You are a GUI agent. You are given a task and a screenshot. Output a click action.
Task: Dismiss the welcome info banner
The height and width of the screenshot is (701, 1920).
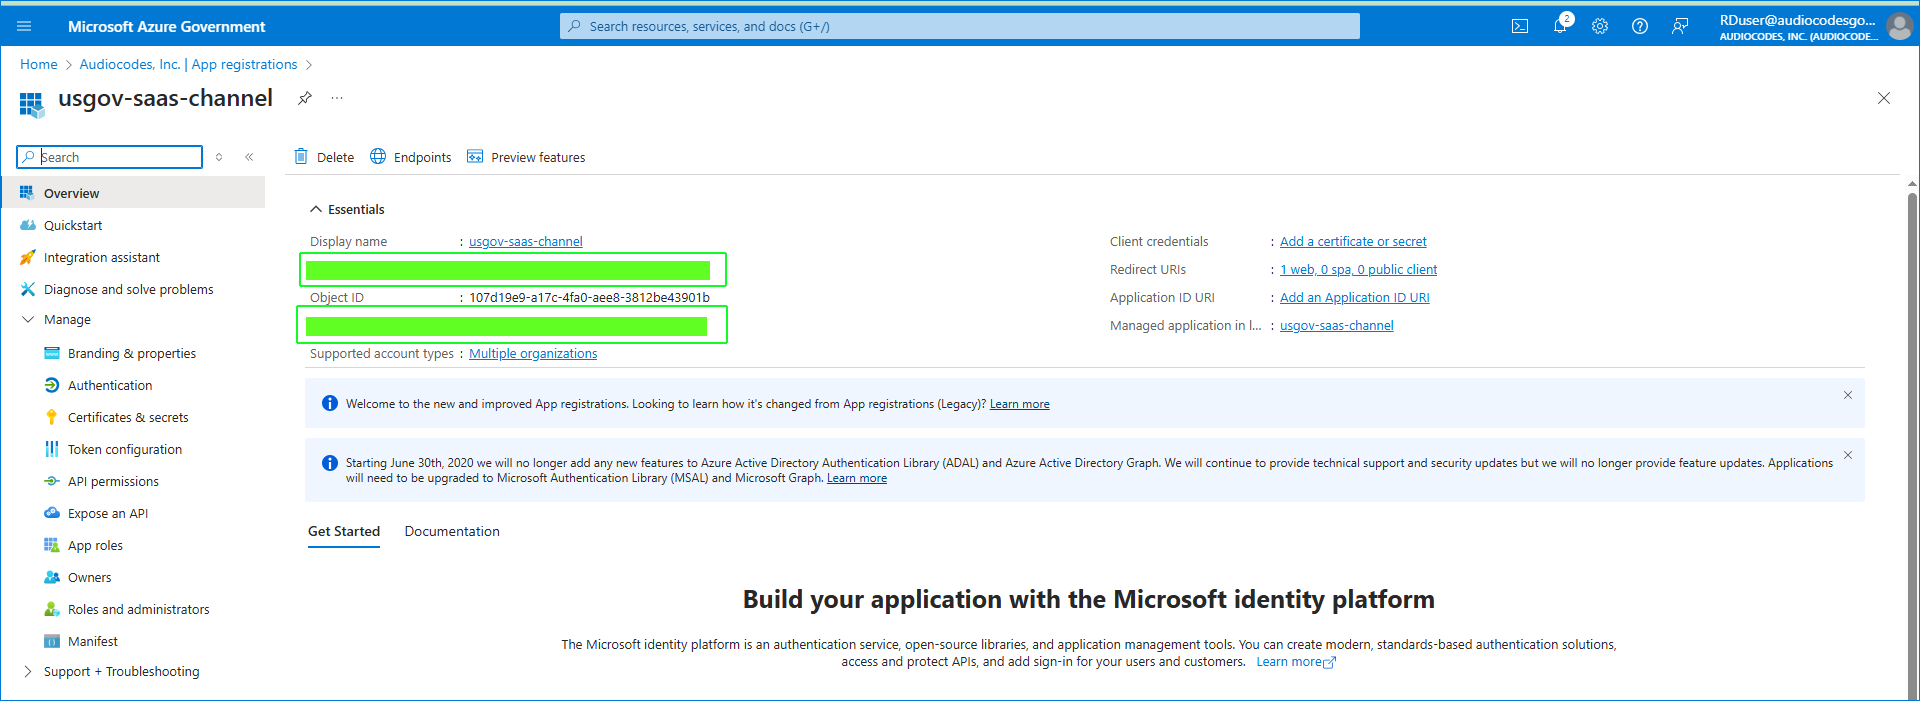click(x=1848, y=395)
